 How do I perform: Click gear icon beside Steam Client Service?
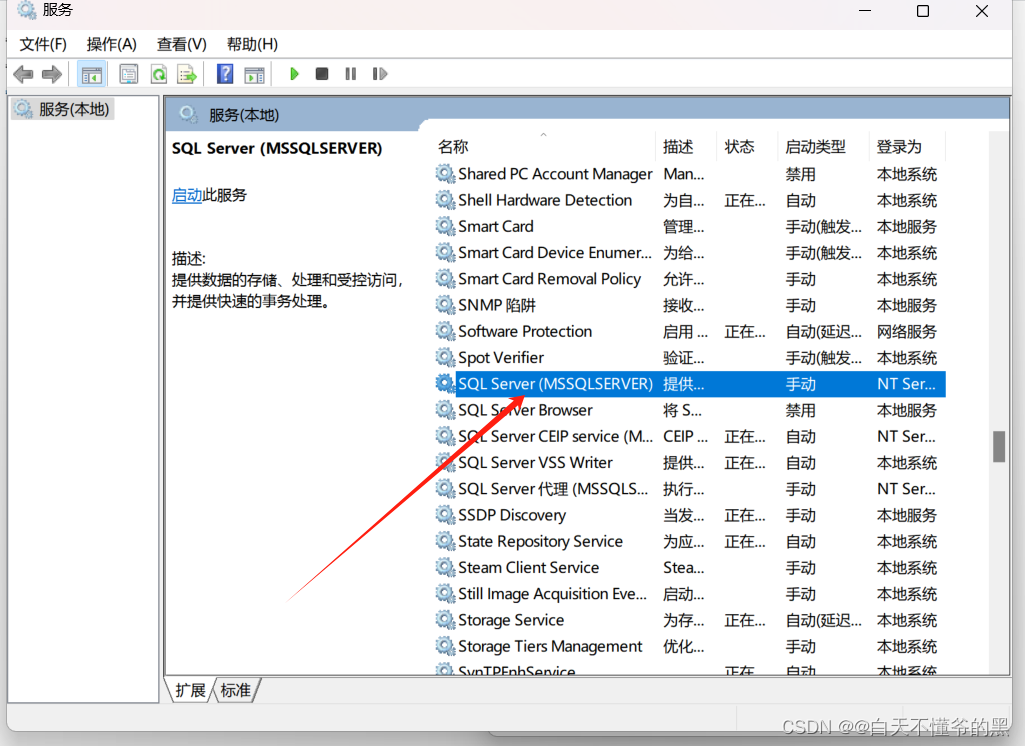pyautogui.click(x=445, y=568)
